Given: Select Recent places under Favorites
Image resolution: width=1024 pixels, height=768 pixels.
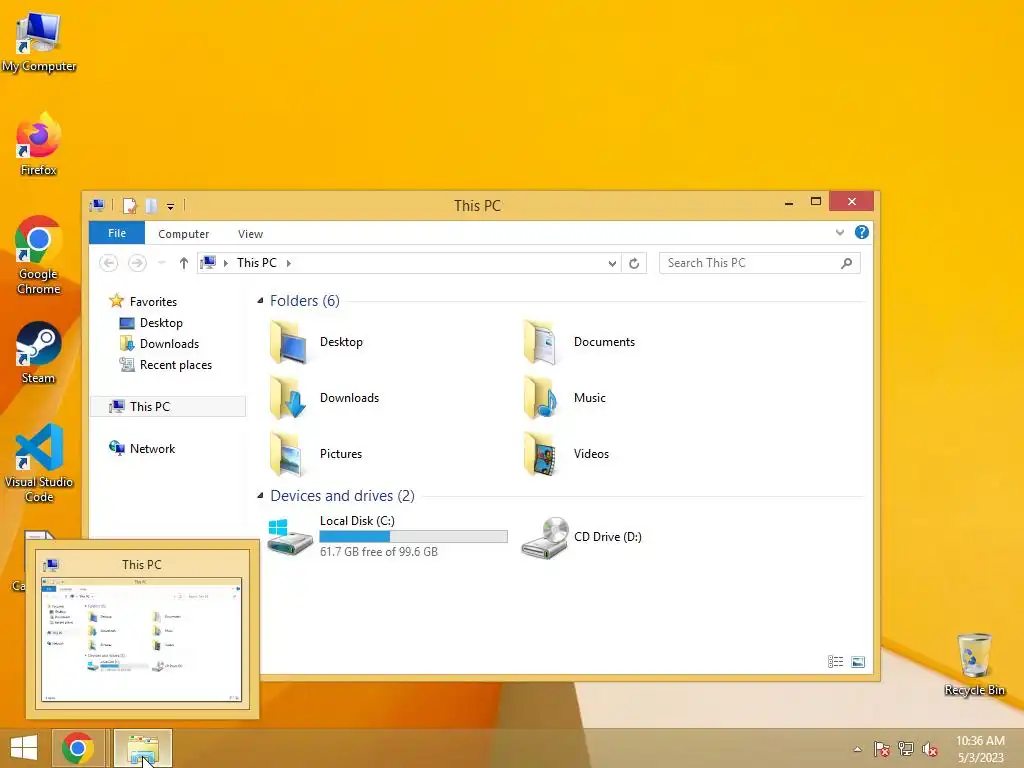Looking at the screenshot, I should pyautogui.click(x=166, y=364).
